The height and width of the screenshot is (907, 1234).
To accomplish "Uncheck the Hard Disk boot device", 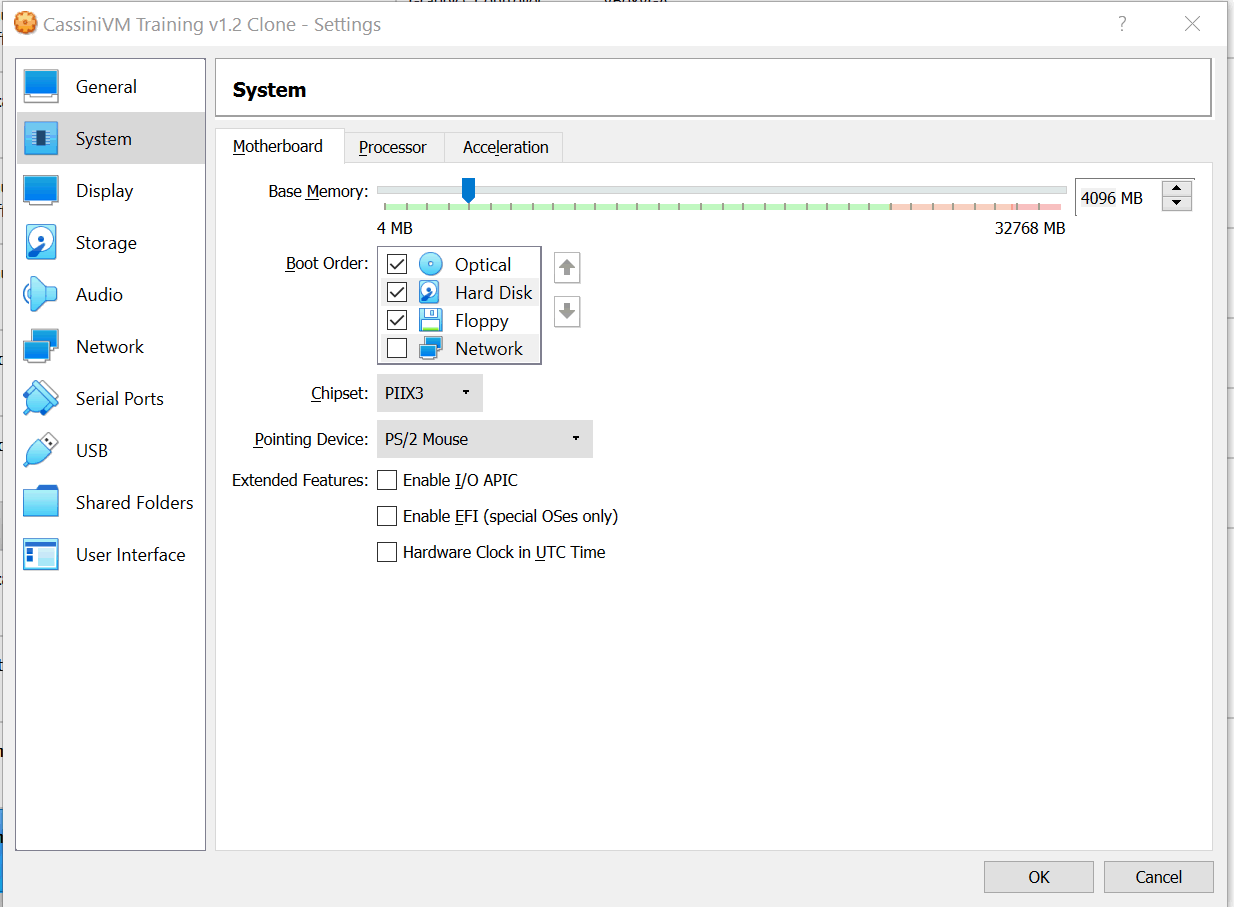I will [x=397, y=292].
